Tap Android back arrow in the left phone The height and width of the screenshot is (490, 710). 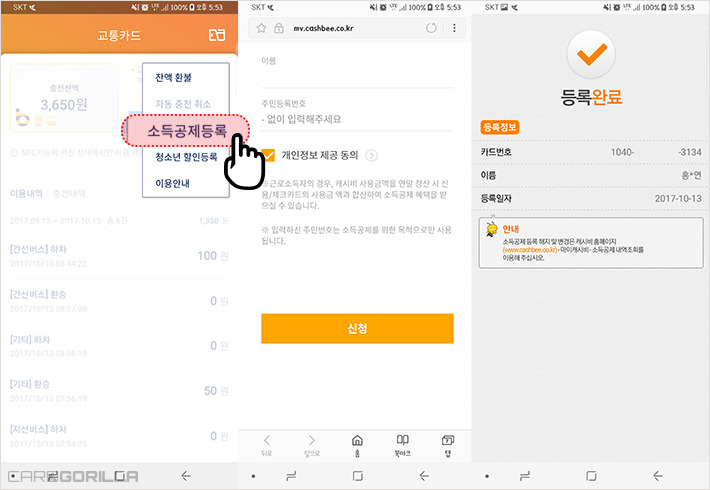[186, 476]
